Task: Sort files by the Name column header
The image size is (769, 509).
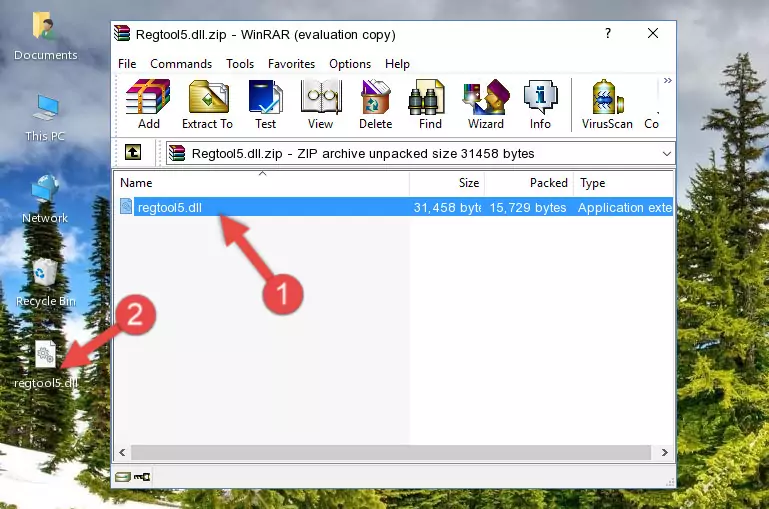Action: point(262,183)
